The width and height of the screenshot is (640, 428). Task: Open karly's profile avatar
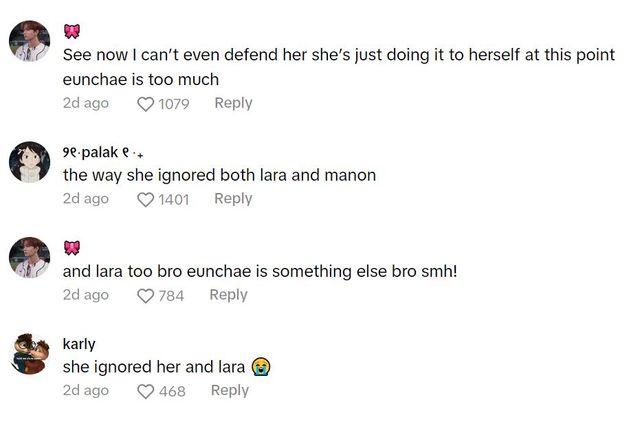pyautogui.click(x=29, y=353)
